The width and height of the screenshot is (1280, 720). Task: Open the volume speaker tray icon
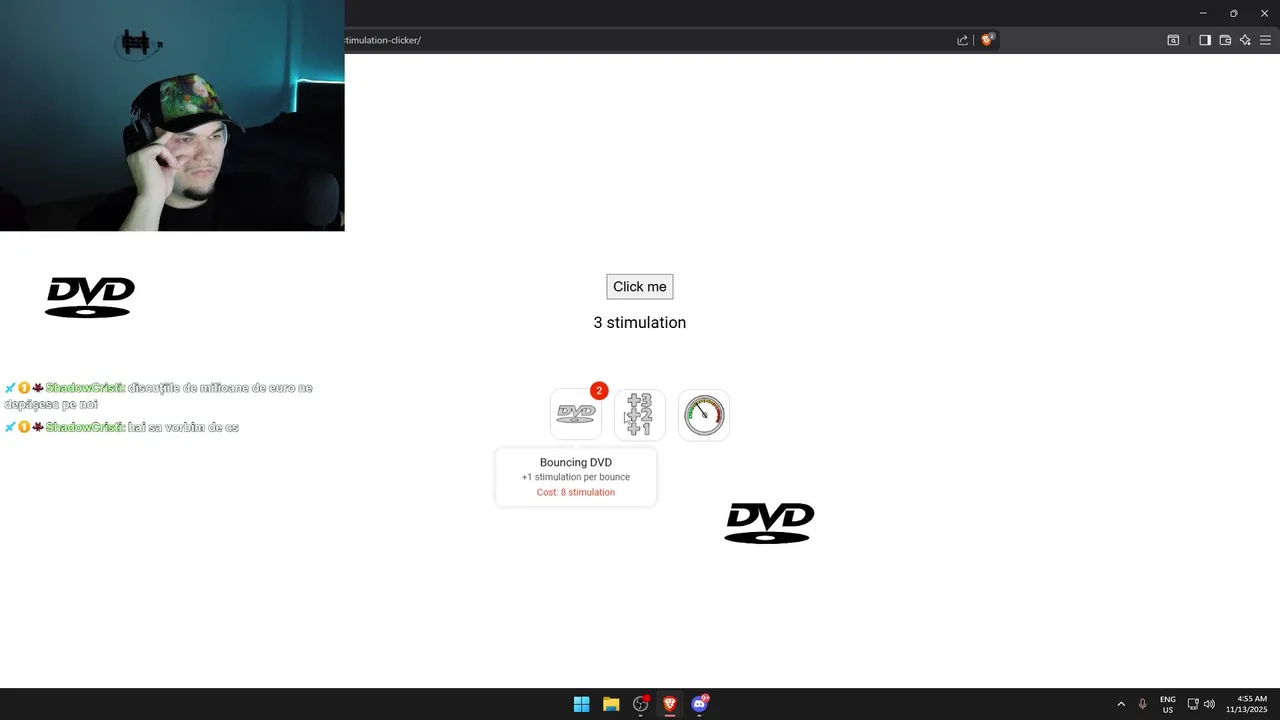(x=1209, y=704)
